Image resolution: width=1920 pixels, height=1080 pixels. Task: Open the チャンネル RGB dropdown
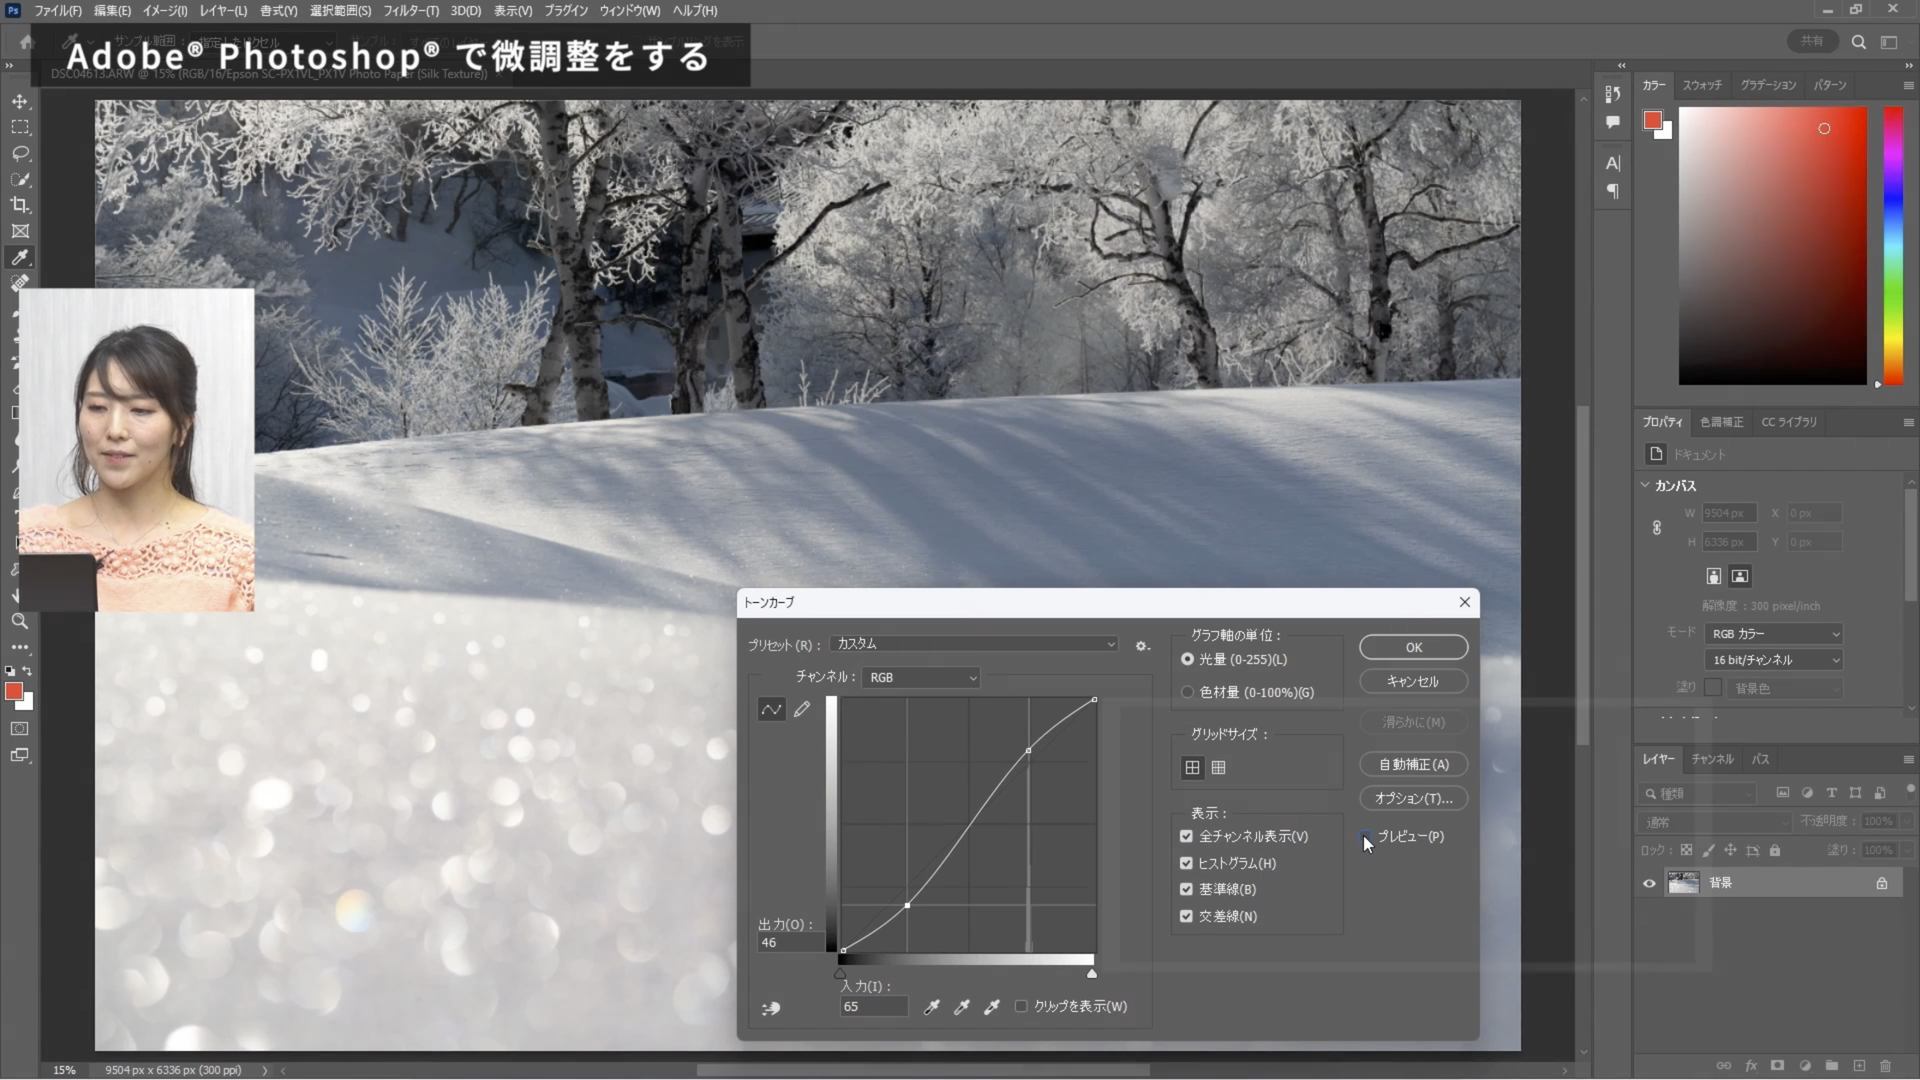click(x=921, y=678)
